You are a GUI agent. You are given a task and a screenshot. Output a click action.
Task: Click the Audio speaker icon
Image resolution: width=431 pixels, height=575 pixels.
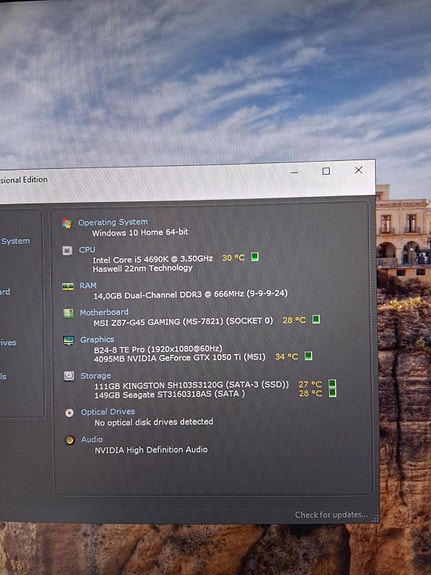[70, 440]
